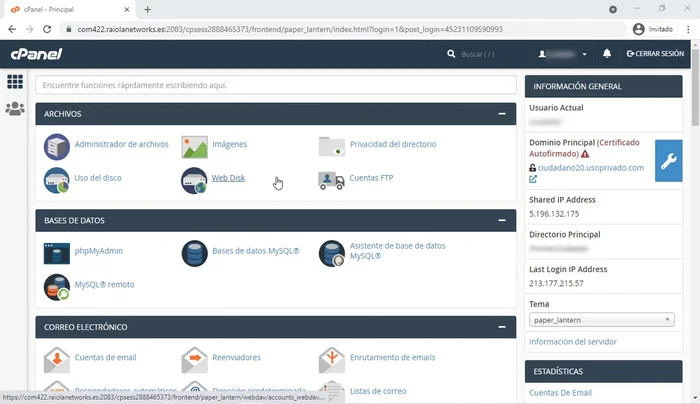700x404 pixels.
Task: Click the browser address bar
Action: pyautogui.click(x=344, y=29)
